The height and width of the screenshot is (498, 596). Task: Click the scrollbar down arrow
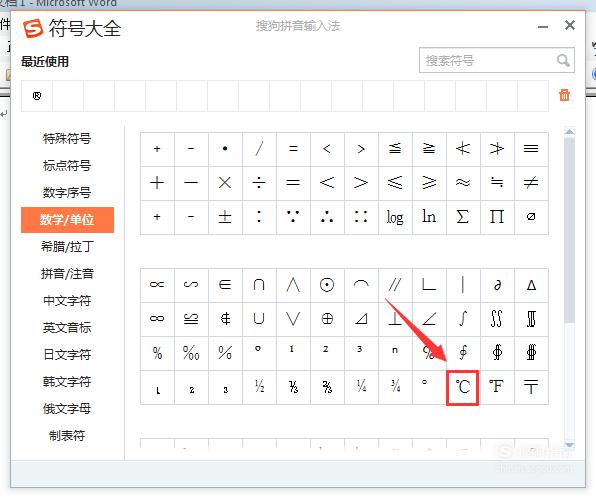(x=569, y=444)
